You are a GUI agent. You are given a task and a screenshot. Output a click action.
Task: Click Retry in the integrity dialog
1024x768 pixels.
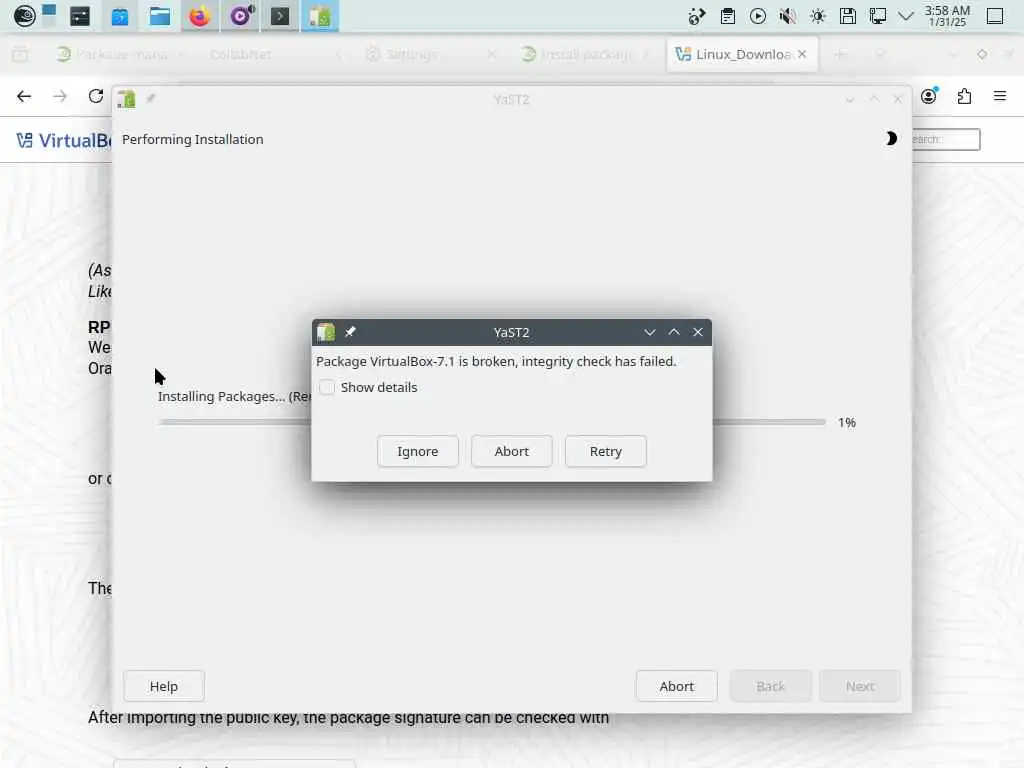[606, 451]
